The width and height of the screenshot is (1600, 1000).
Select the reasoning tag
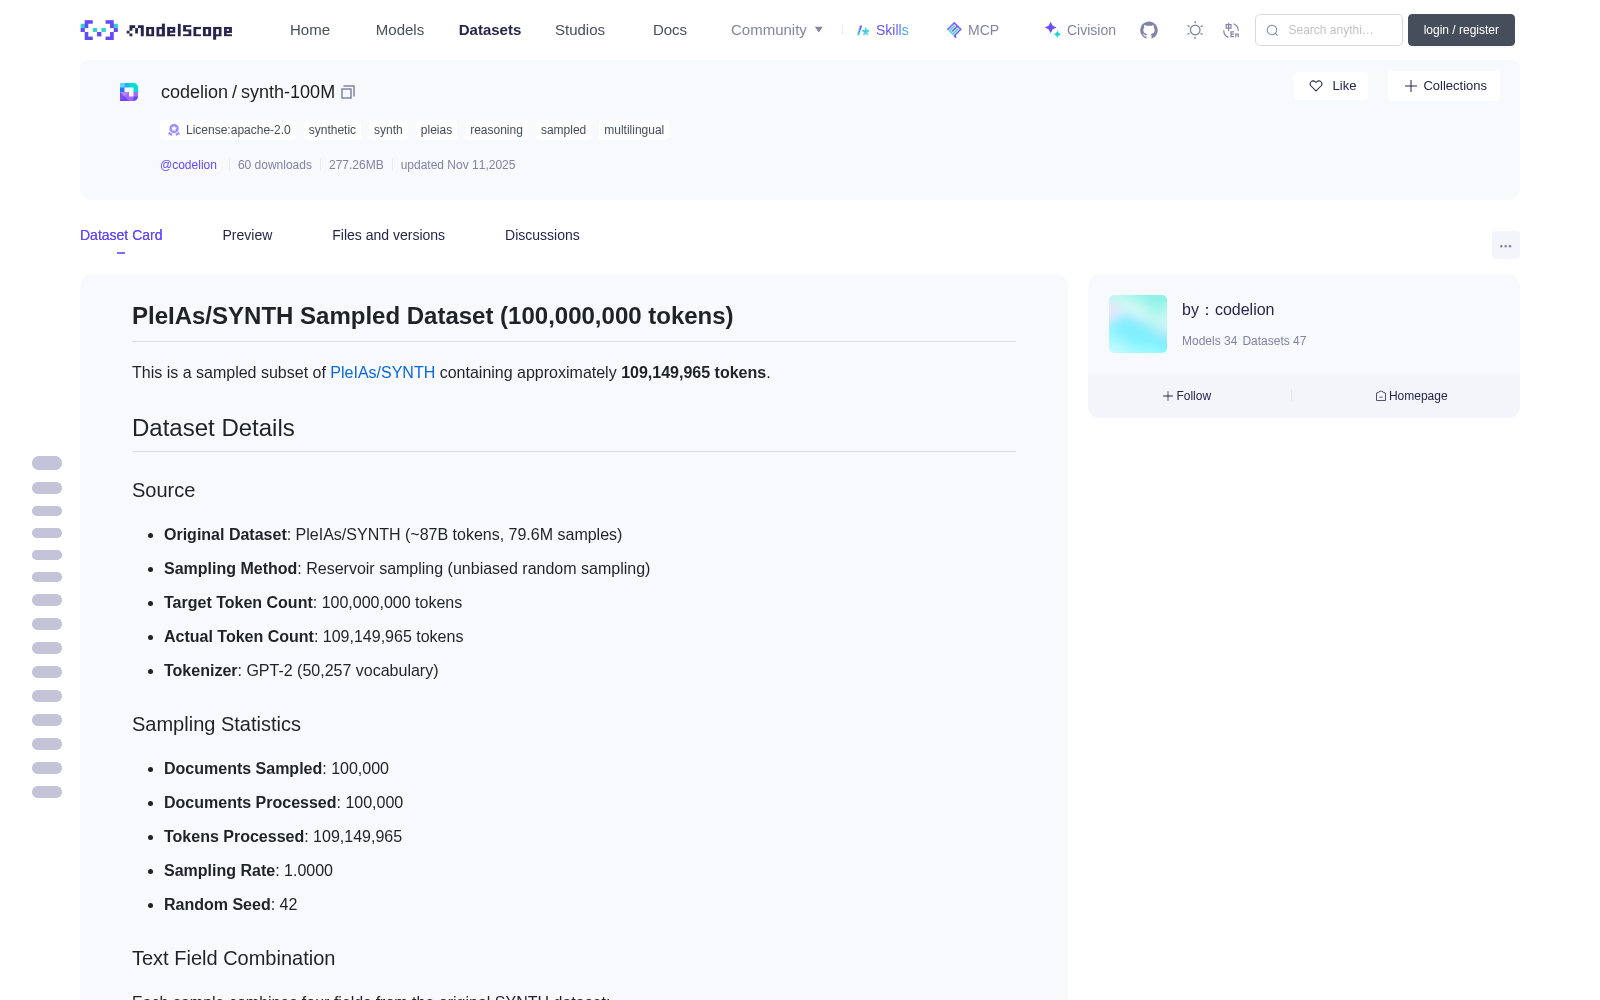tap(496, 130)
